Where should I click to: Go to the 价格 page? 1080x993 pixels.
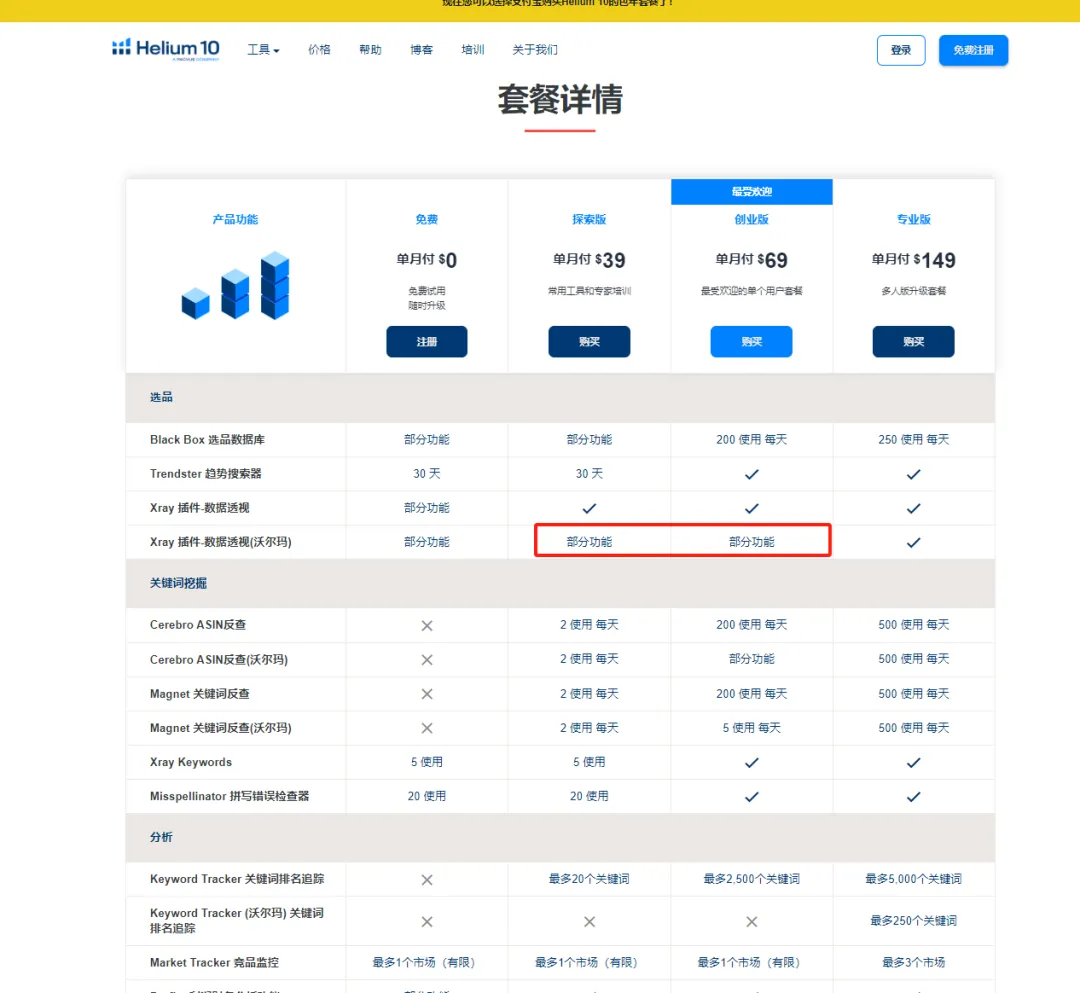click(x=319, y=50)
